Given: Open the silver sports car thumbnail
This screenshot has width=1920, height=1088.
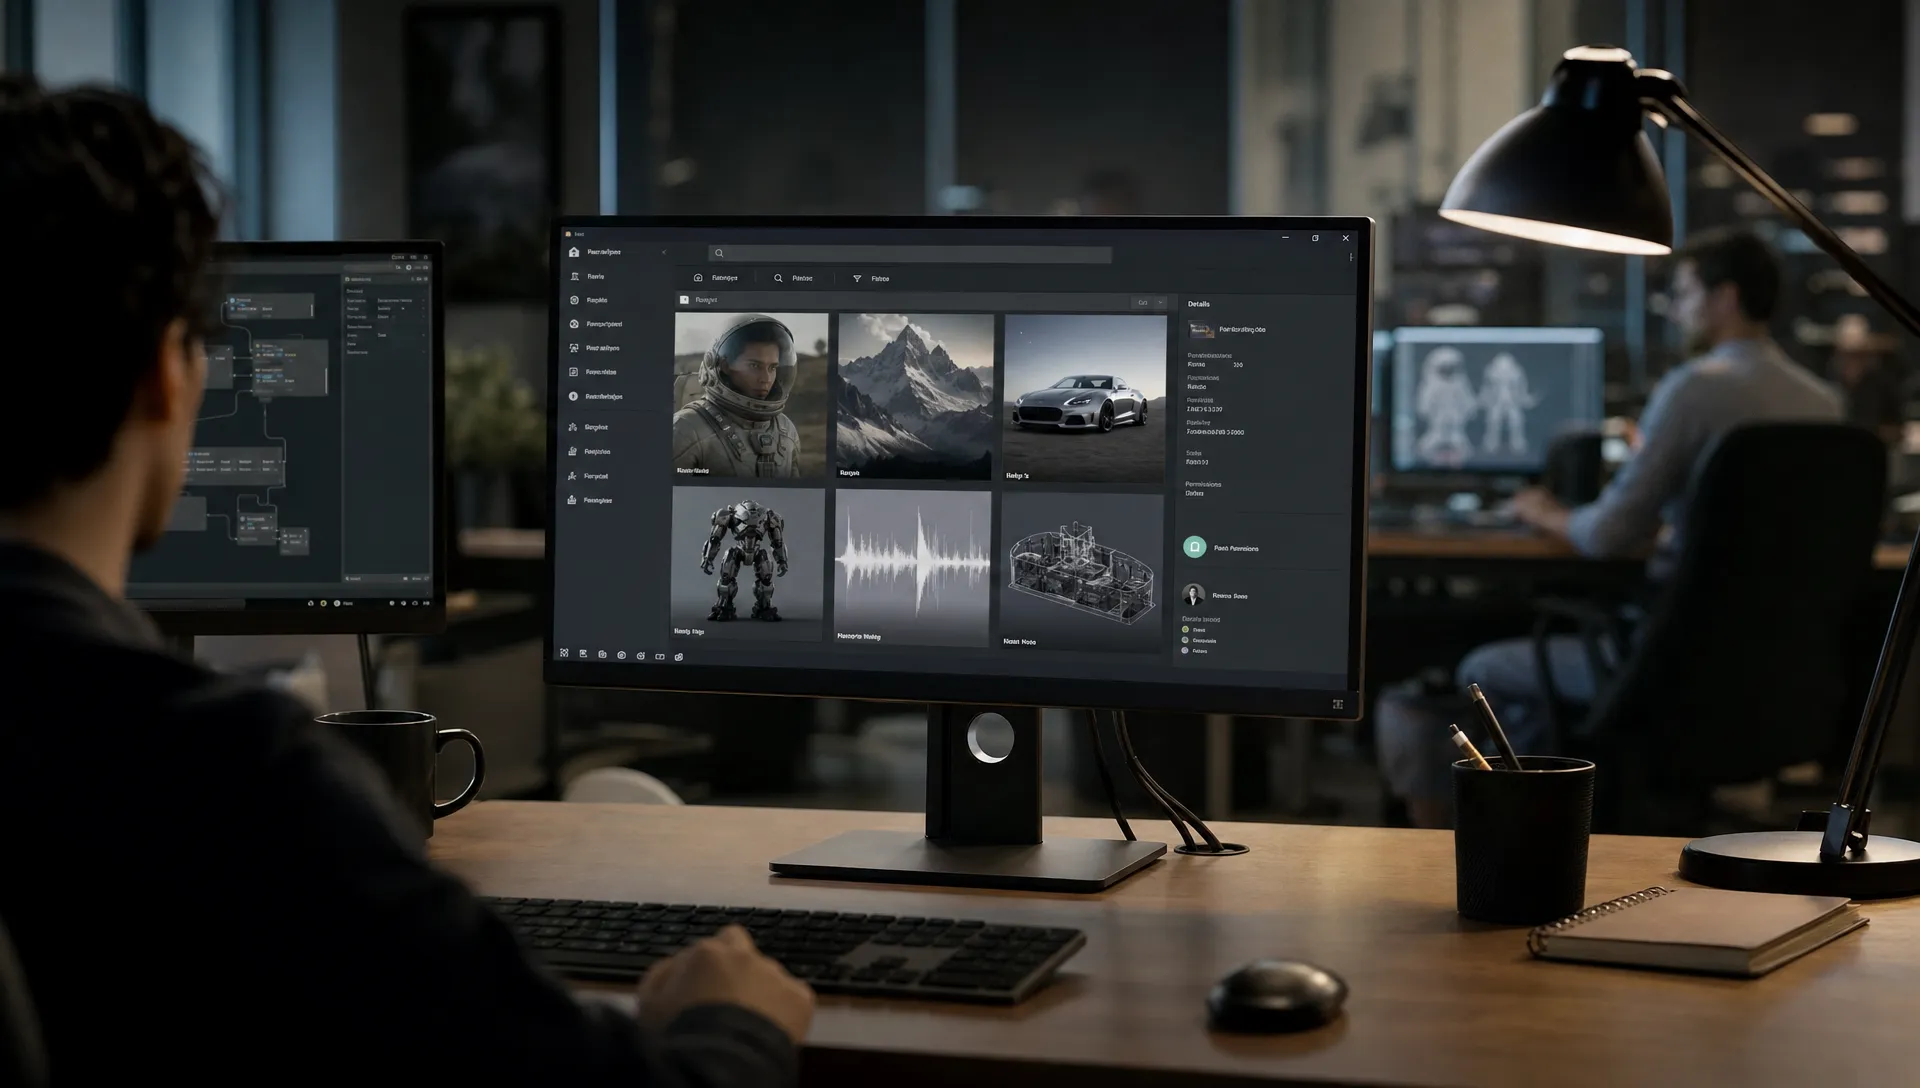Looking at the screenshot, I should click(x=1085, y=398).
